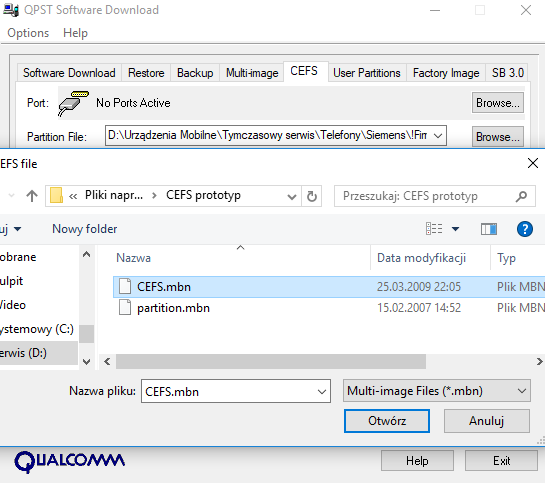Click the folder icon in address bar

56,195
